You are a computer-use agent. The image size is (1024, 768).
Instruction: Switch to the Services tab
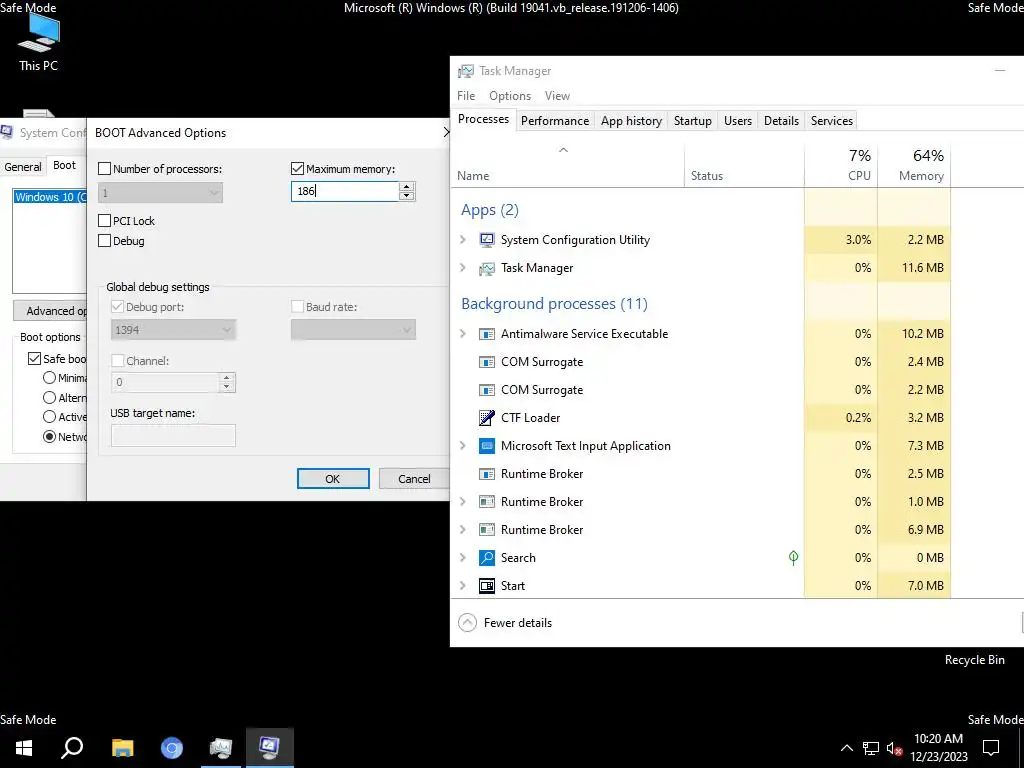pyautogui.click(x=832, y=121)
